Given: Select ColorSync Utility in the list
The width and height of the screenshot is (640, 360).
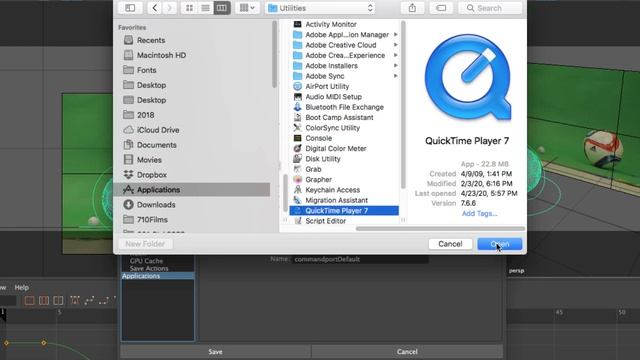Looking at the screenshot, I should (332, 128).
